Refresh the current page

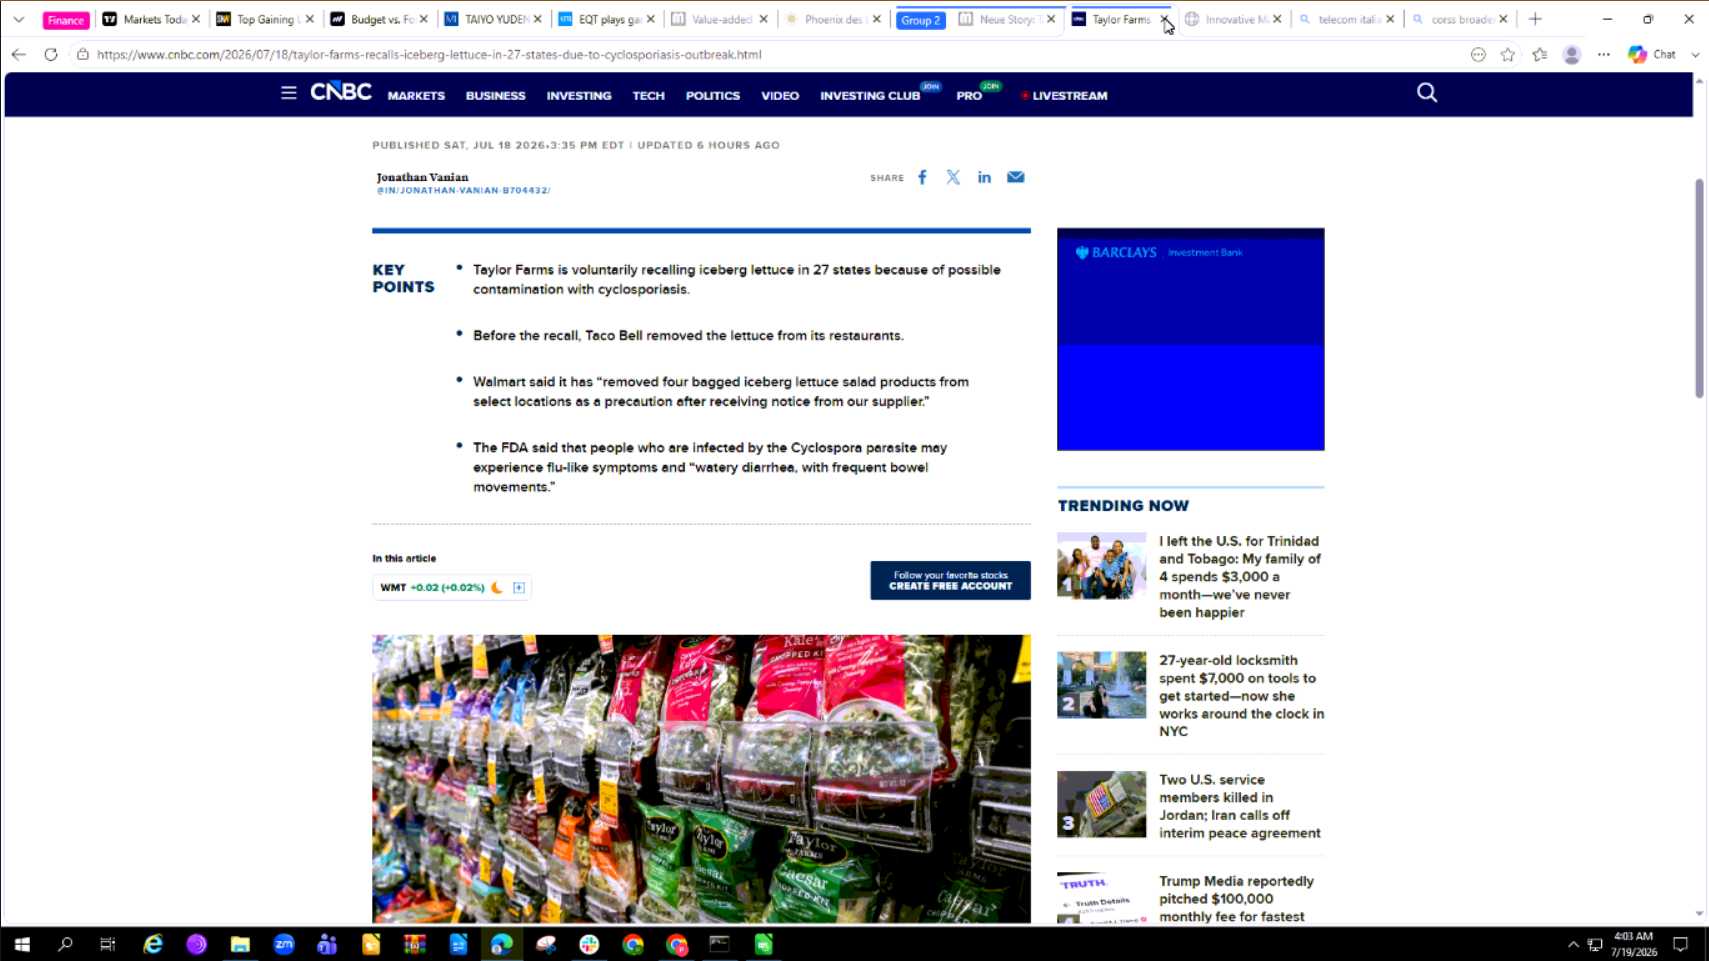(x=51, y=54)
